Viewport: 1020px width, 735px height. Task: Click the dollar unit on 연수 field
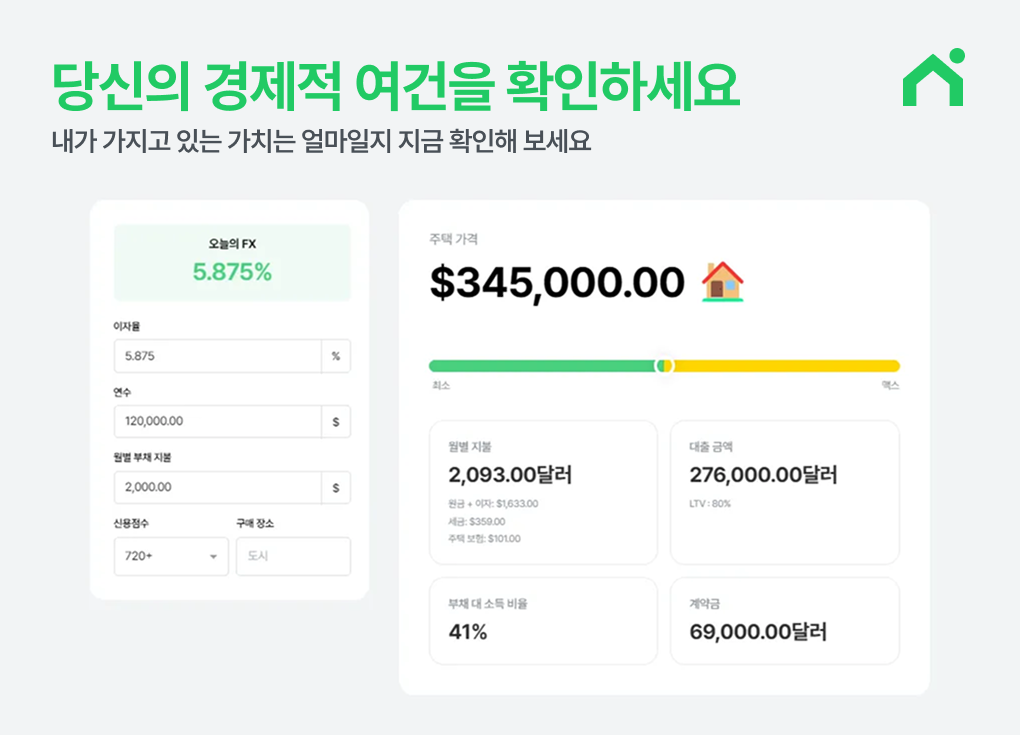click(335, 422)
